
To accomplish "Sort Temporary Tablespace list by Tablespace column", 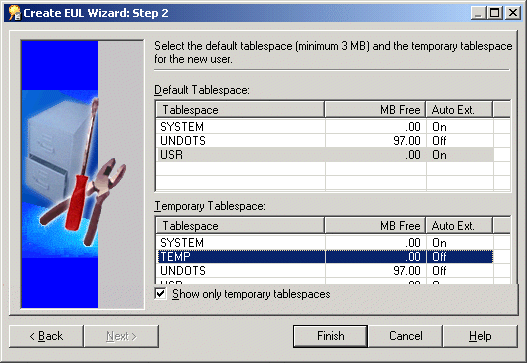I will pyautogui.click(x=240, y=226).
